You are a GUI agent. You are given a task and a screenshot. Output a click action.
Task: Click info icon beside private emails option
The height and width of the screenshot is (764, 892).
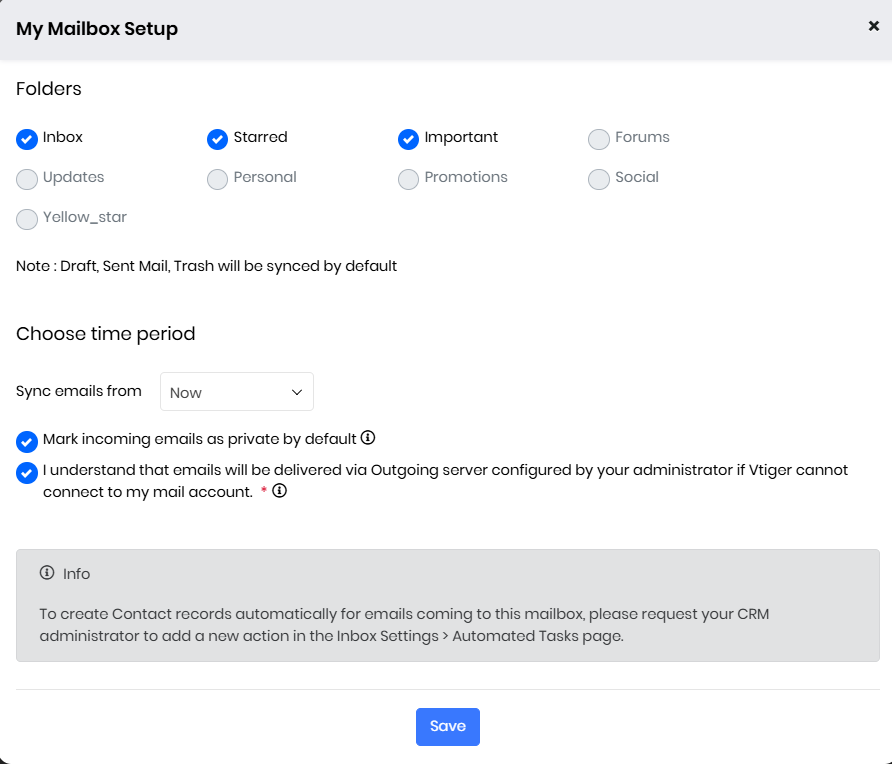click(x=368, y=438)
